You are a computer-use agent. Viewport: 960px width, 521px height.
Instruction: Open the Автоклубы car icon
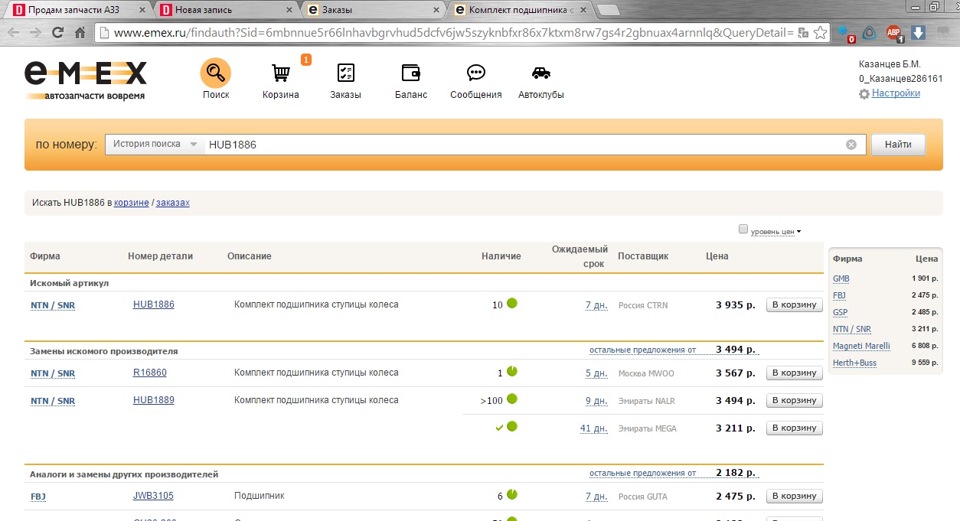pyautogui.click(x=541, y=73)
